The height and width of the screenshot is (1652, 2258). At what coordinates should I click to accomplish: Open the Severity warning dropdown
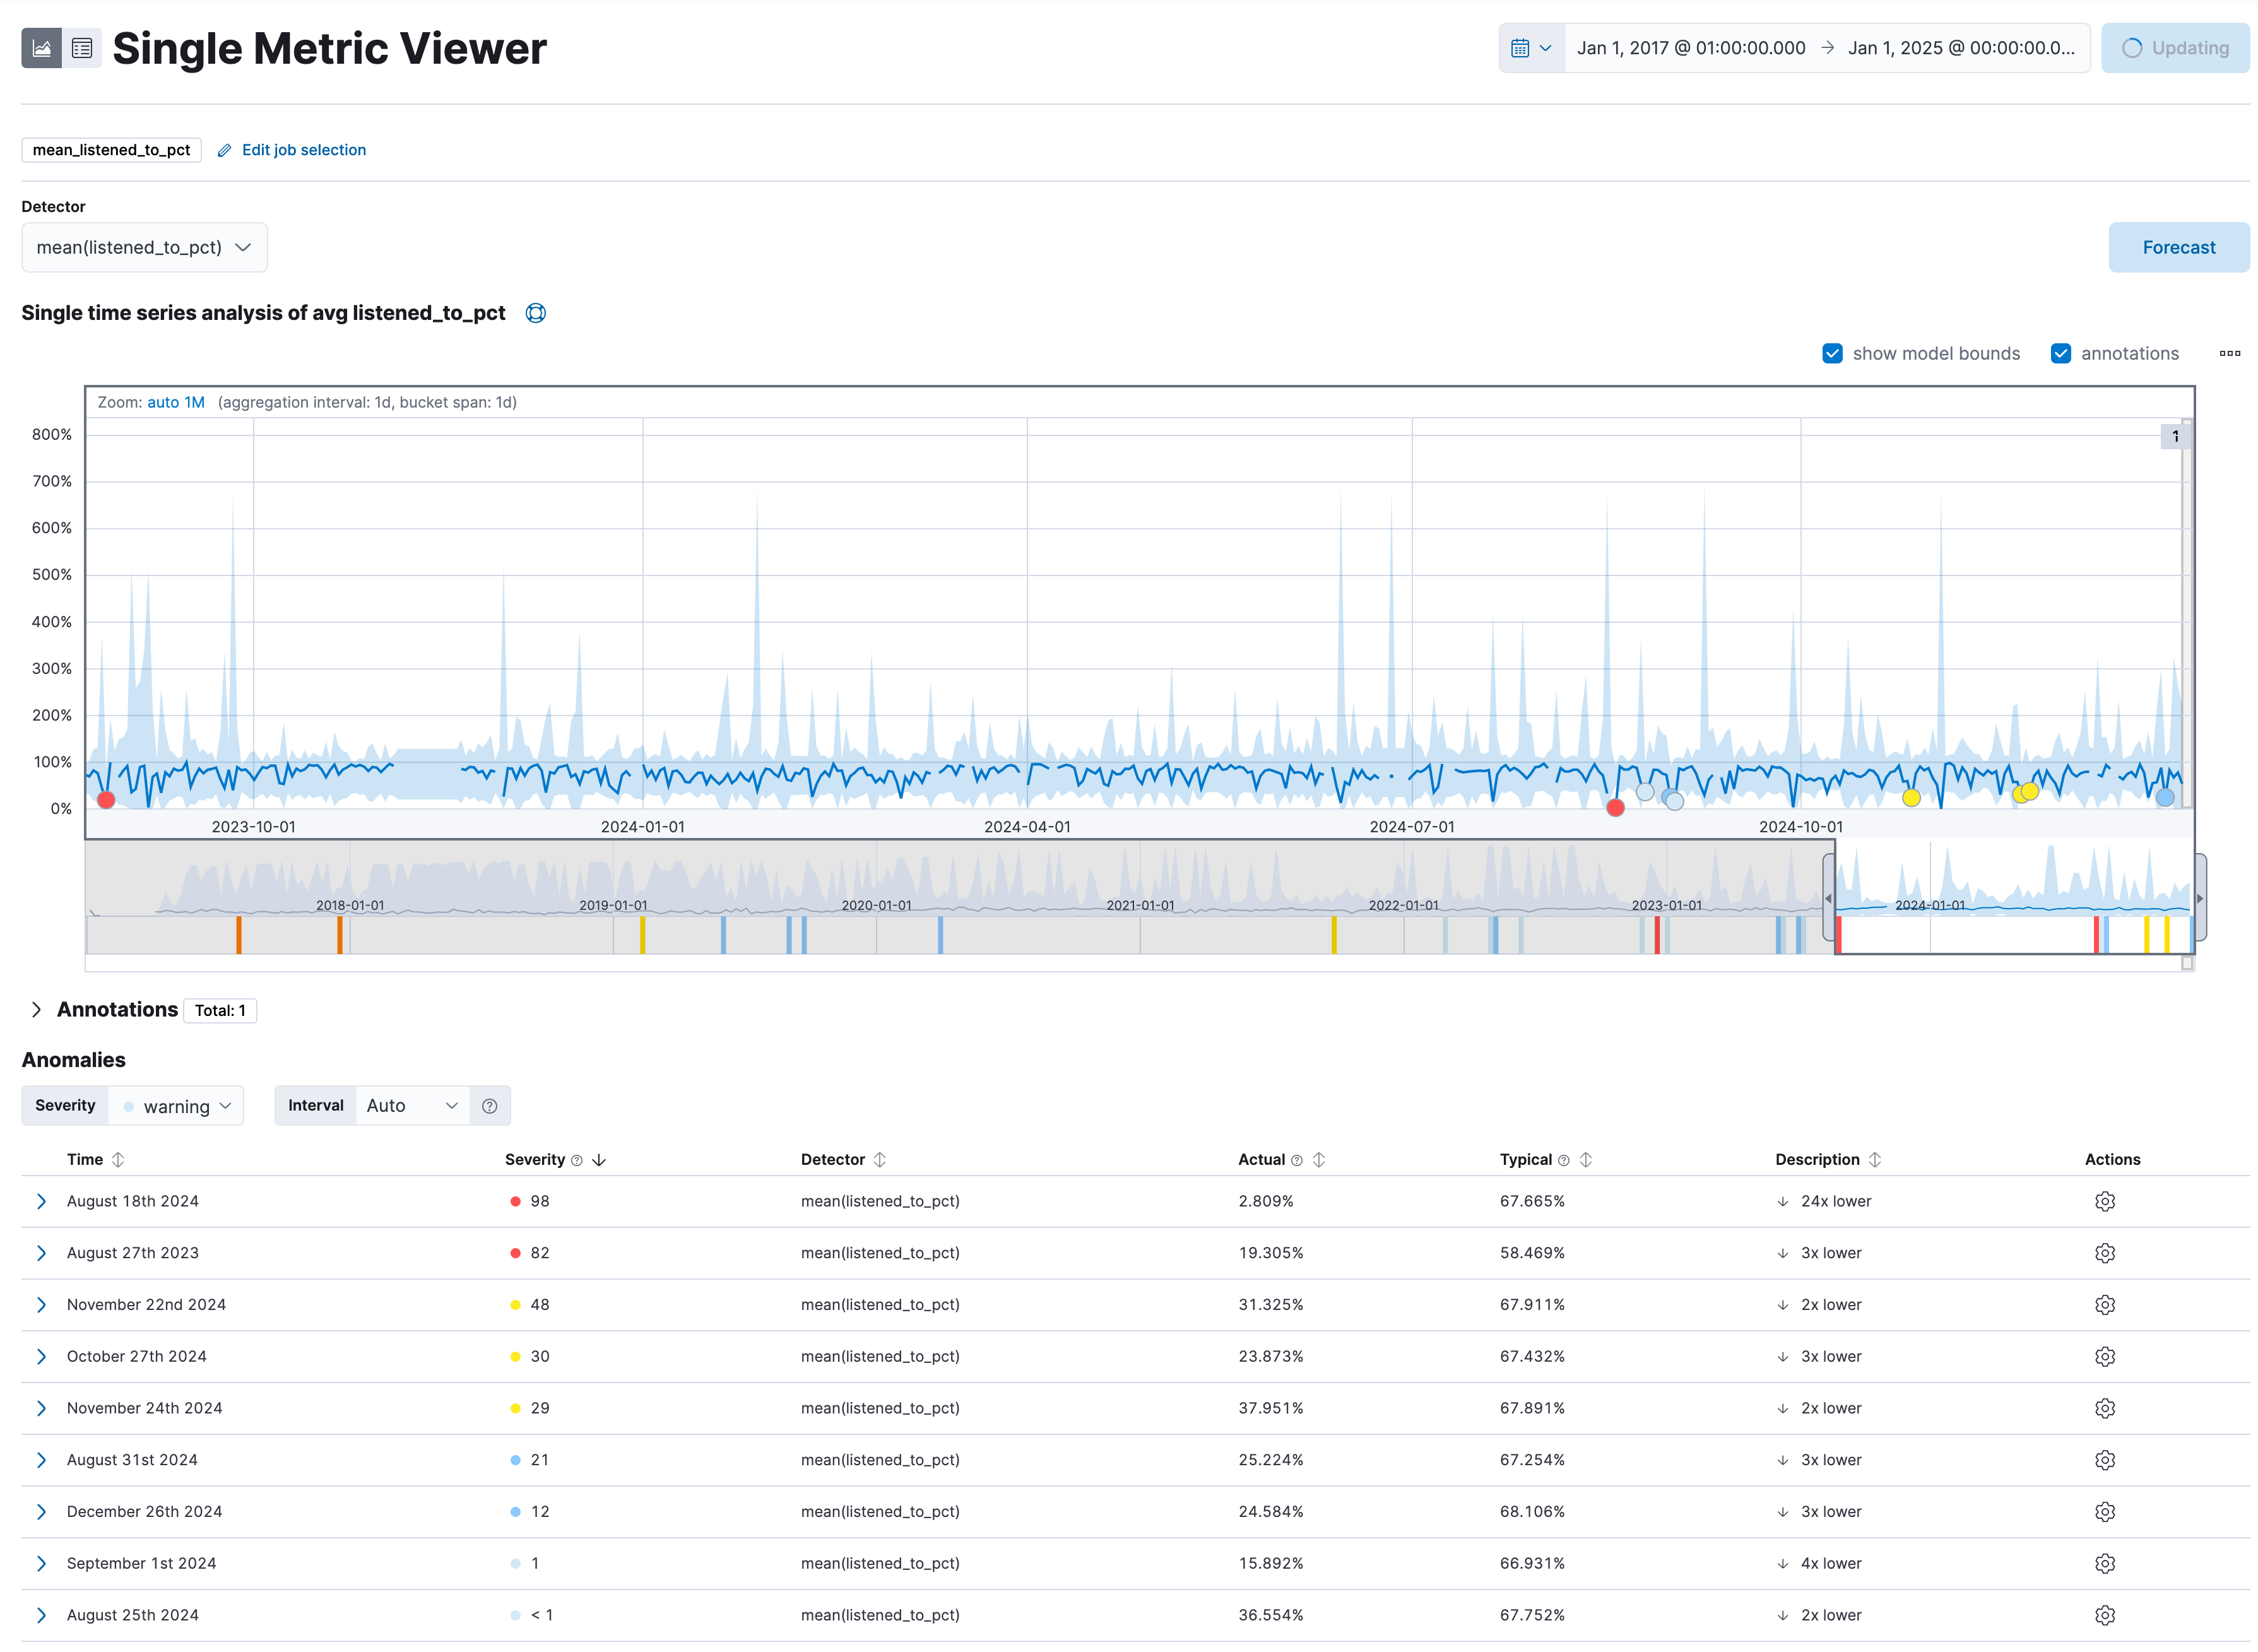(176, 1106)
